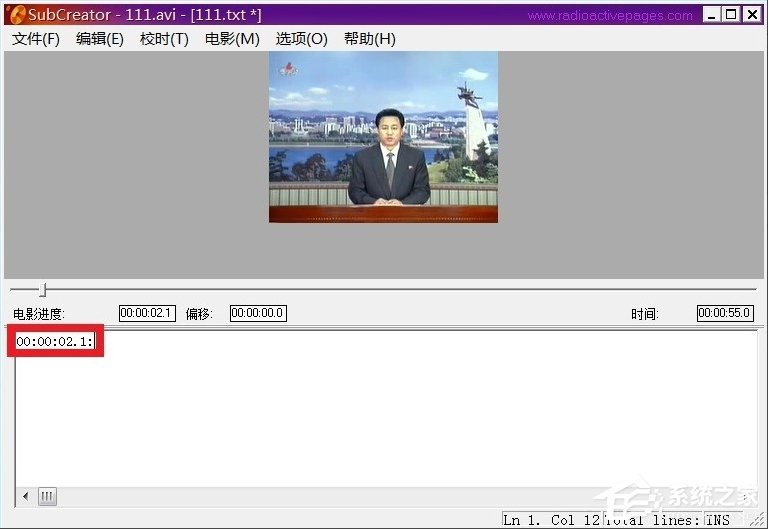The width and height of the screenshot is (768, 529).
Task: Click the 电影进度 time field
Action: click(x=147, y=313)
